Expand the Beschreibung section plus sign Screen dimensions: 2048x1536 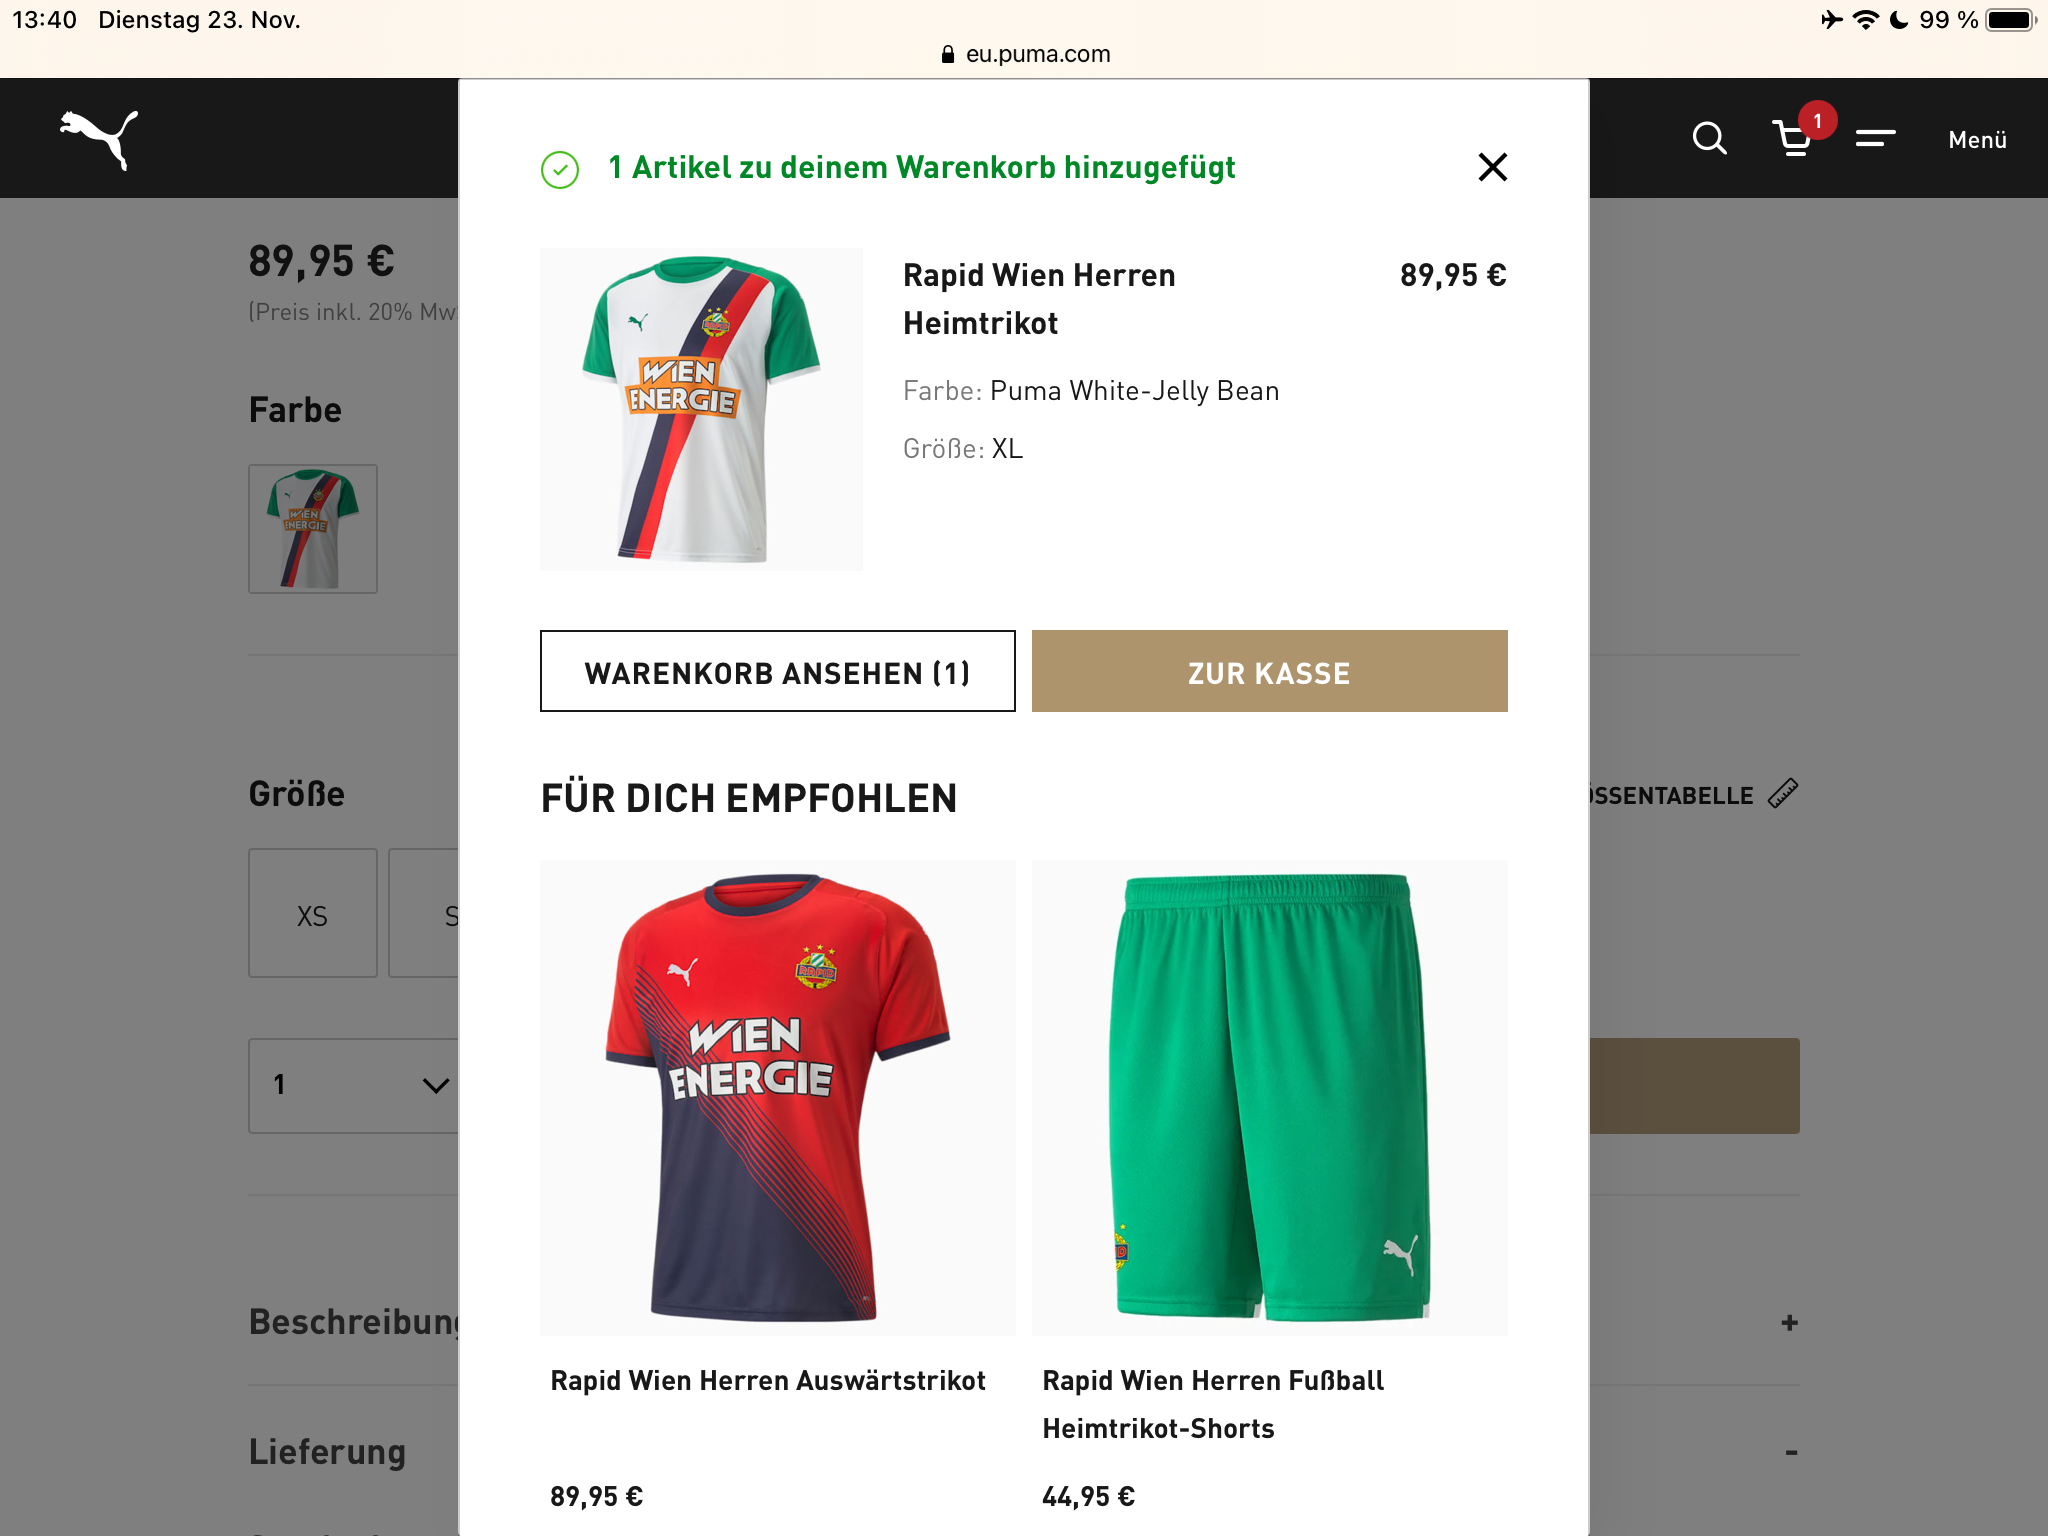(1789, 1323)
